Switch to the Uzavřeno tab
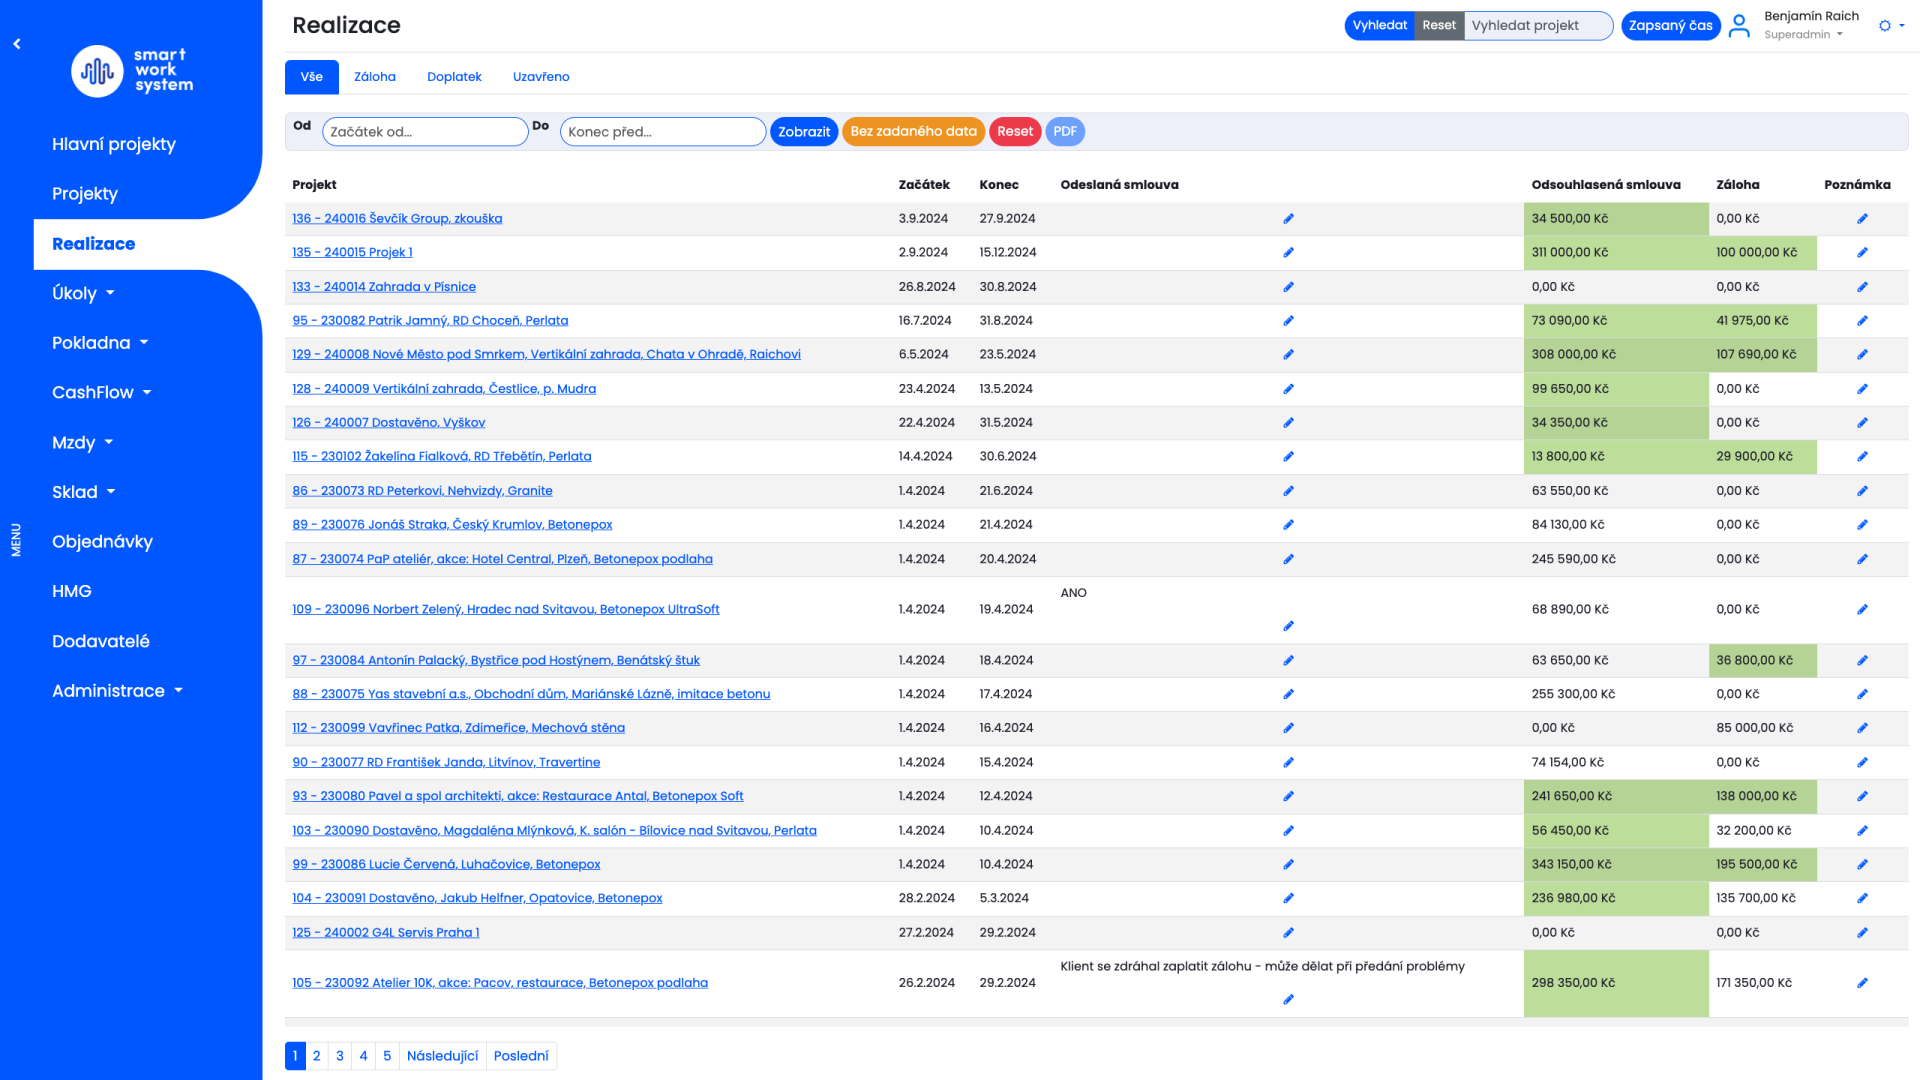This screenshot has width=1920, height=1080. (541, 77)
